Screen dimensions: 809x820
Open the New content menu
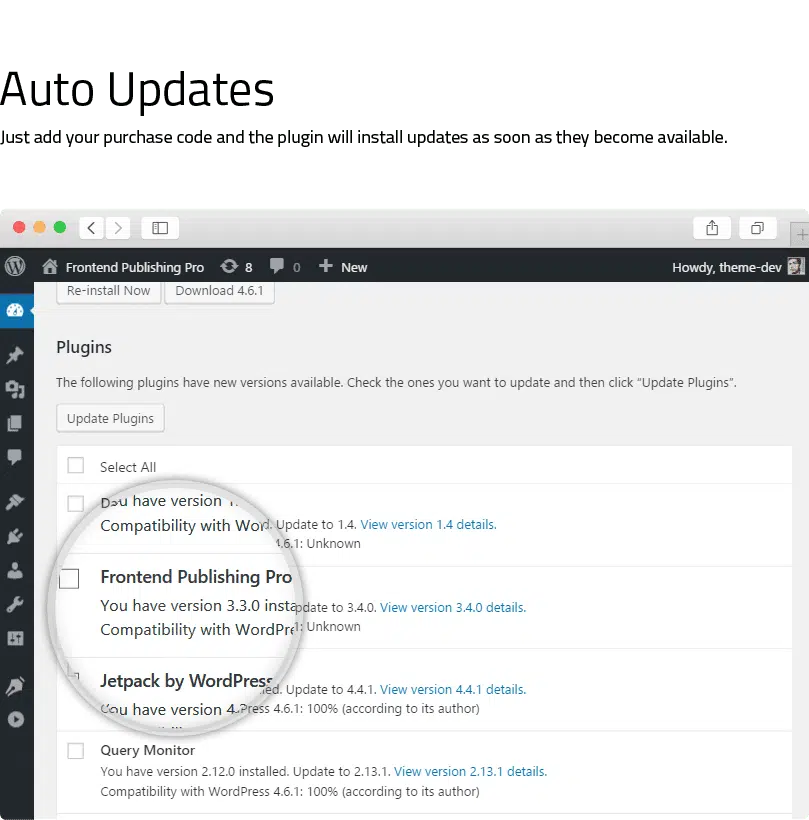343,267
